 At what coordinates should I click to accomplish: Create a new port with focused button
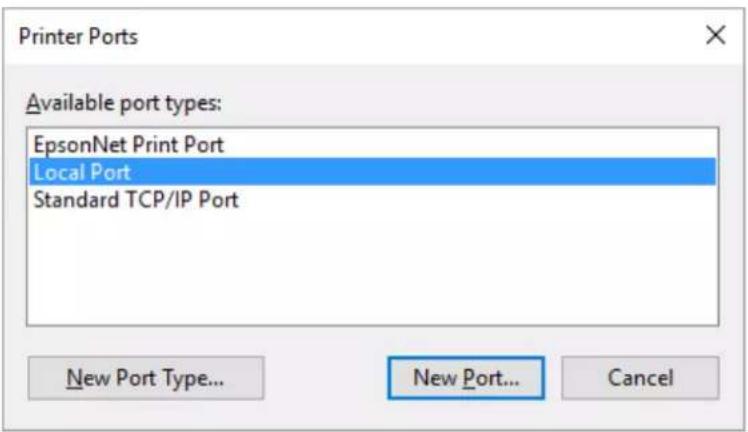tap(466, 378)
